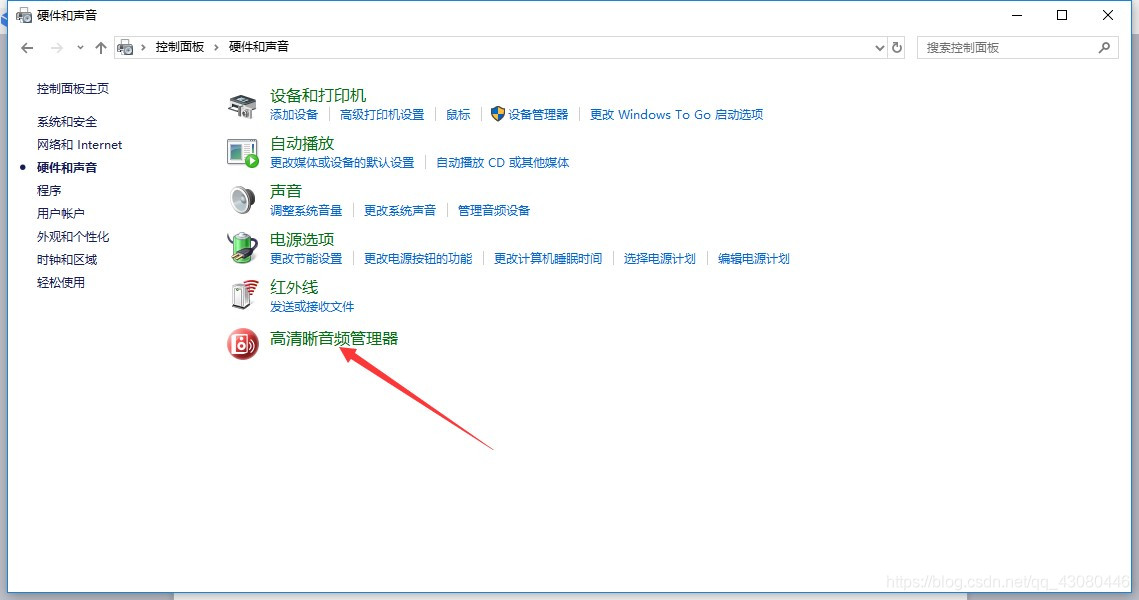The width and height of the screenshot is (1139, 600).
Task: Click 更改 Windows To Go 启动选项
Action: click(676, 115)
